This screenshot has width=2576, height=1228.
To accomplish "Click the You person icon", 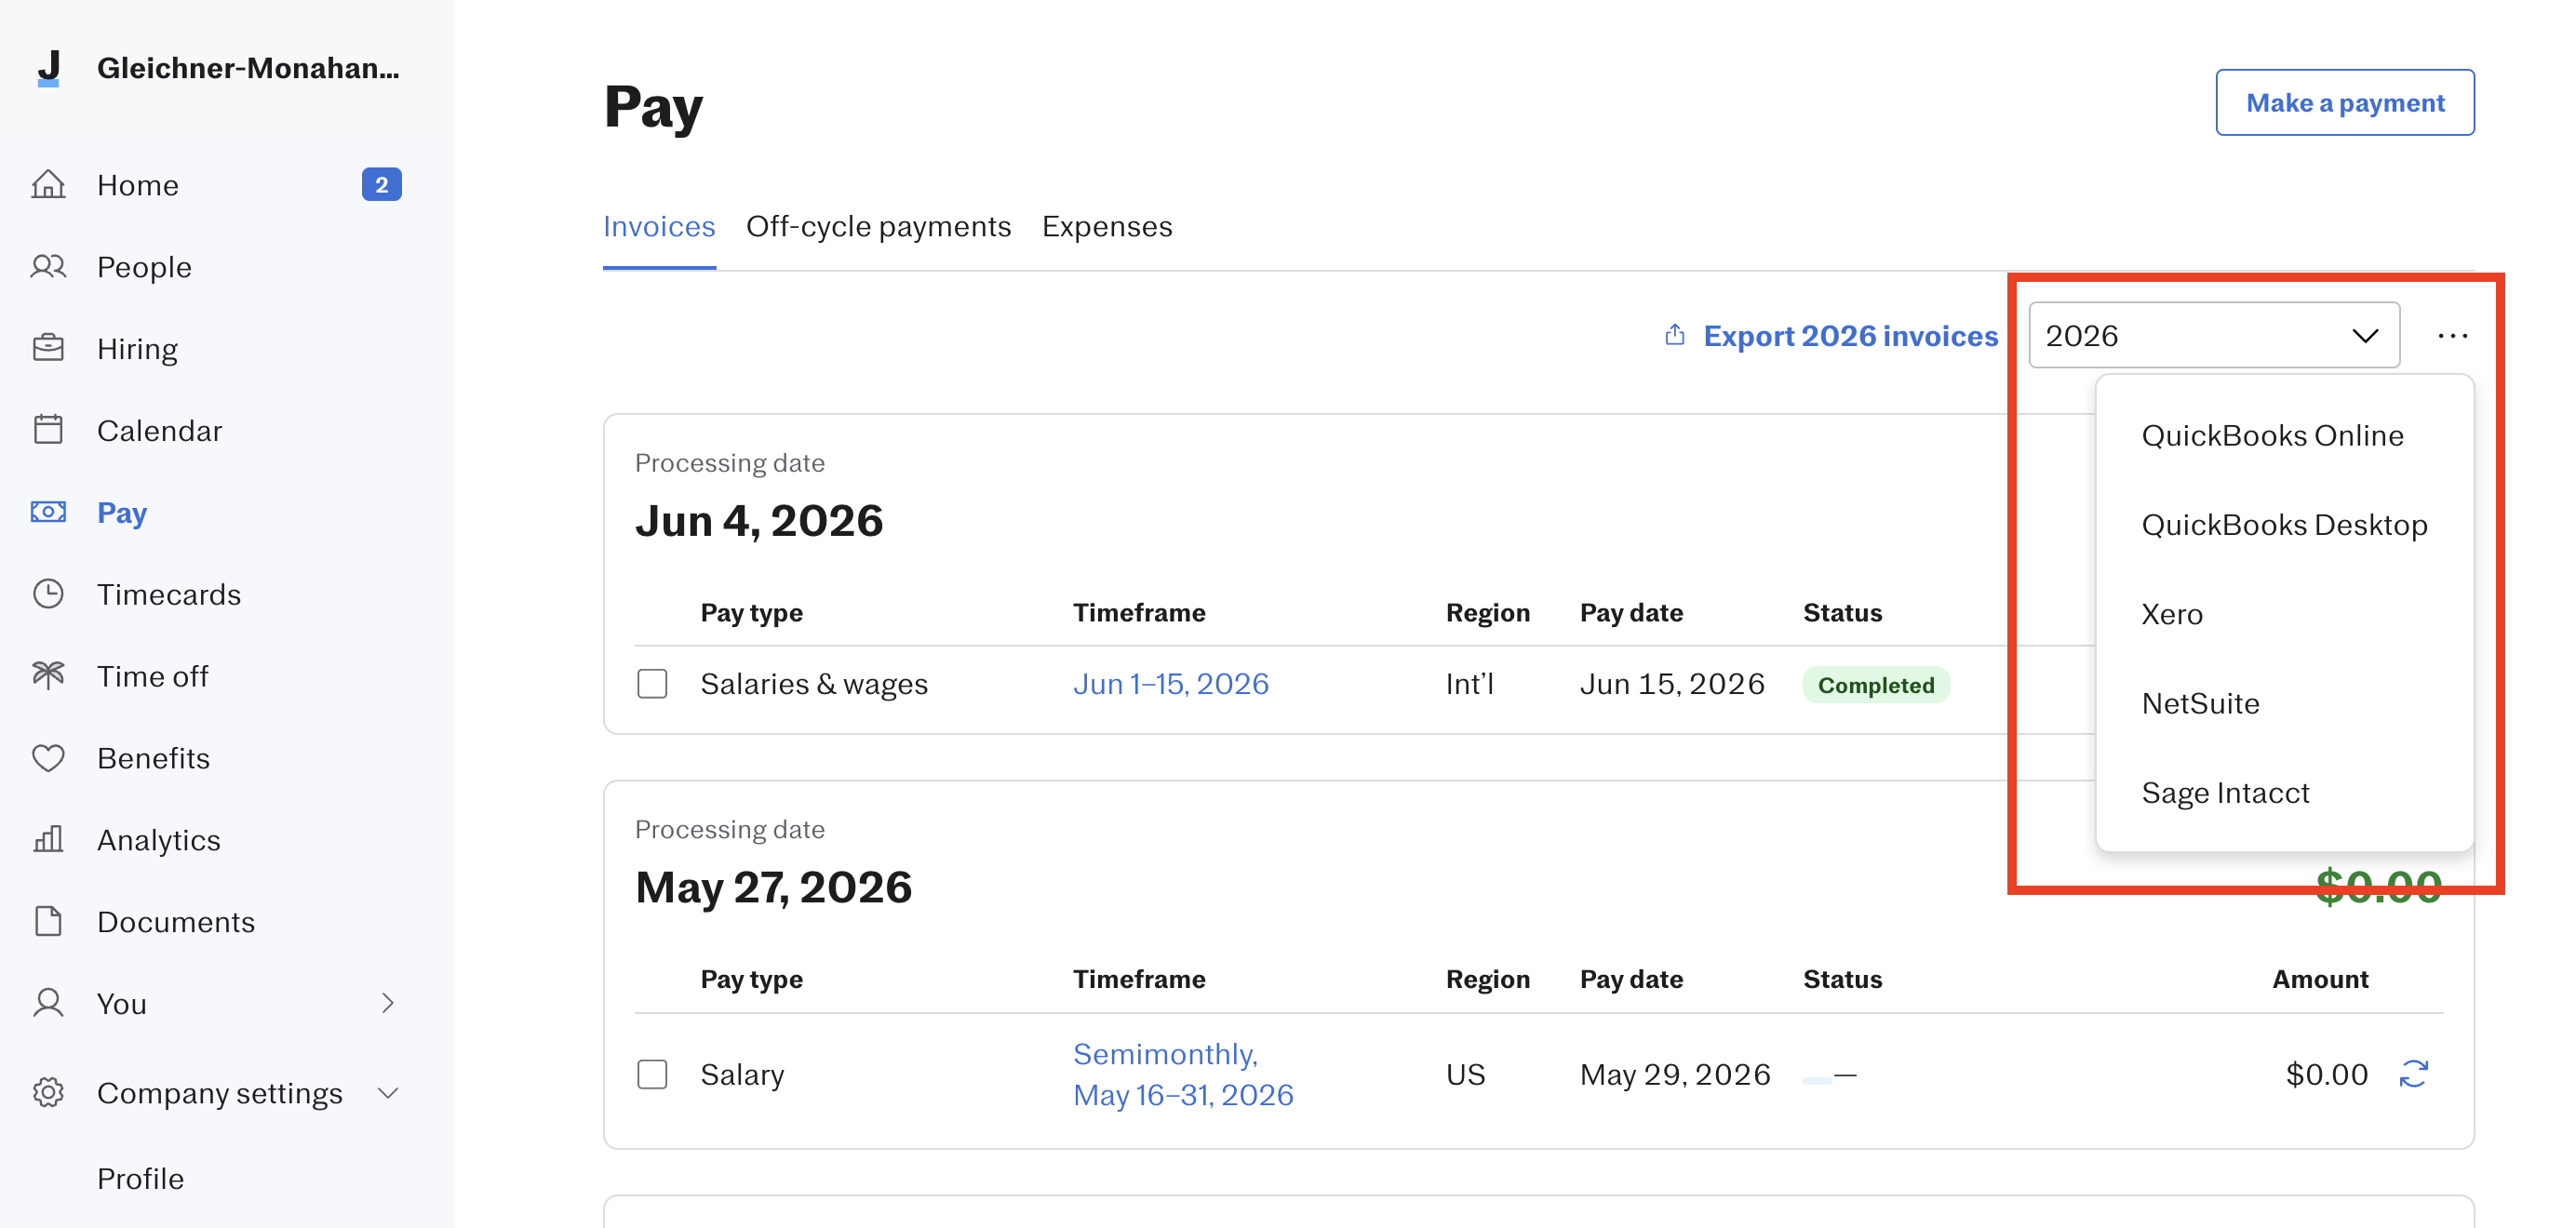I will click(48, 1003).
